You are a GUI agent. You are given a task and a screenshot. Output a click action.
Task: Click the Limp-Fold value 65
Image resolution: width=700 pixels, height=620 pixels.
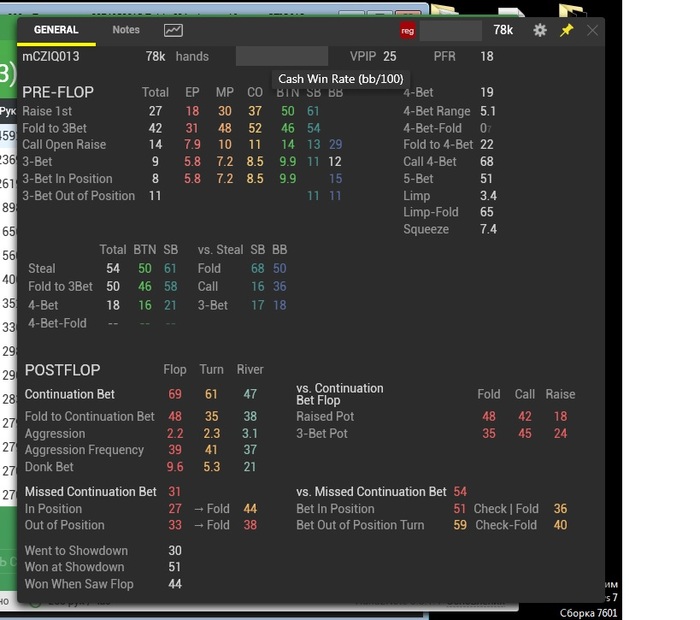tap(487, 212)
